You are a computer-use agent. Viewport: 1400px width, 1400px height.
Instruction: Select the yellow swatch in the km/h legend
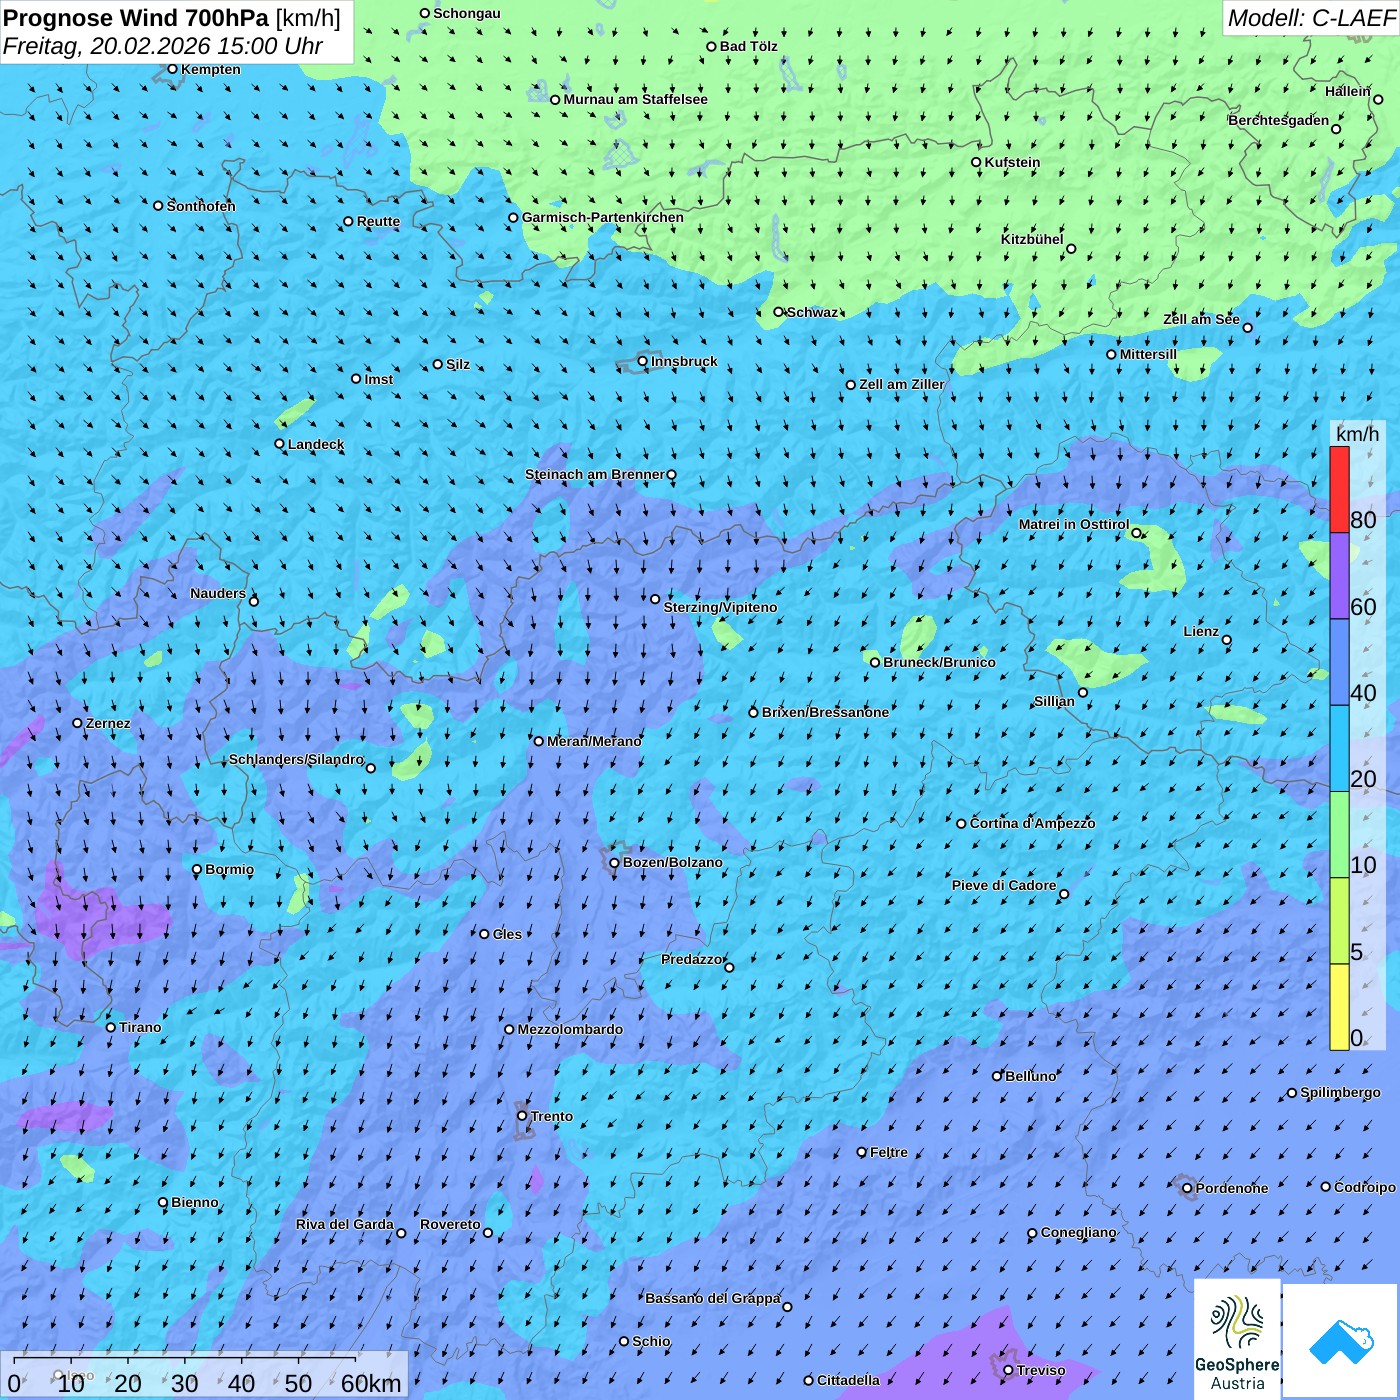pyautogui.click(x=1339, y=1007)
